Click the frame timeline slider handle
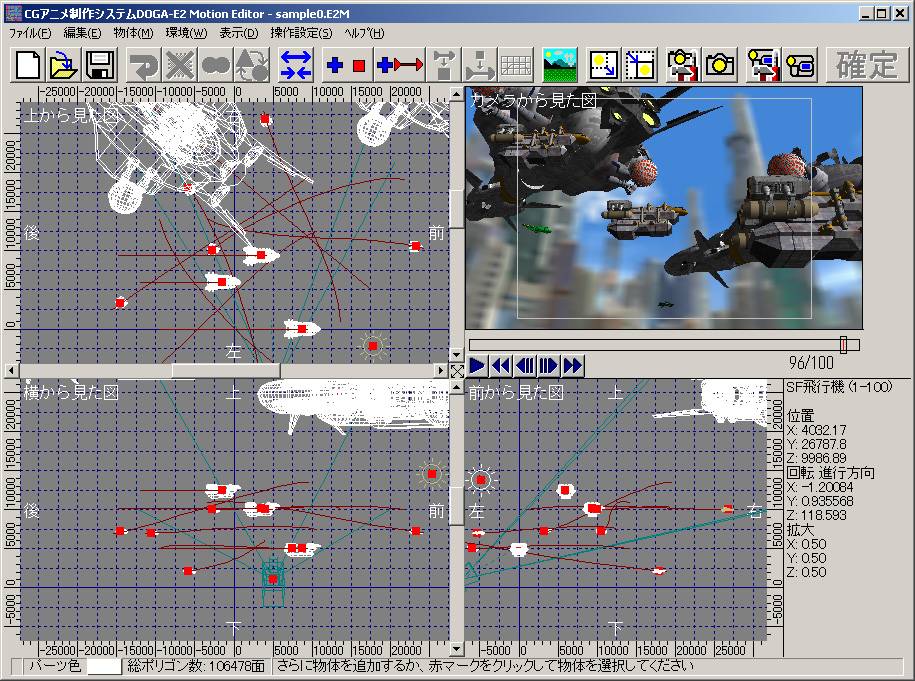The width and height of the screenshot is (915, 681). pos(843,345)
